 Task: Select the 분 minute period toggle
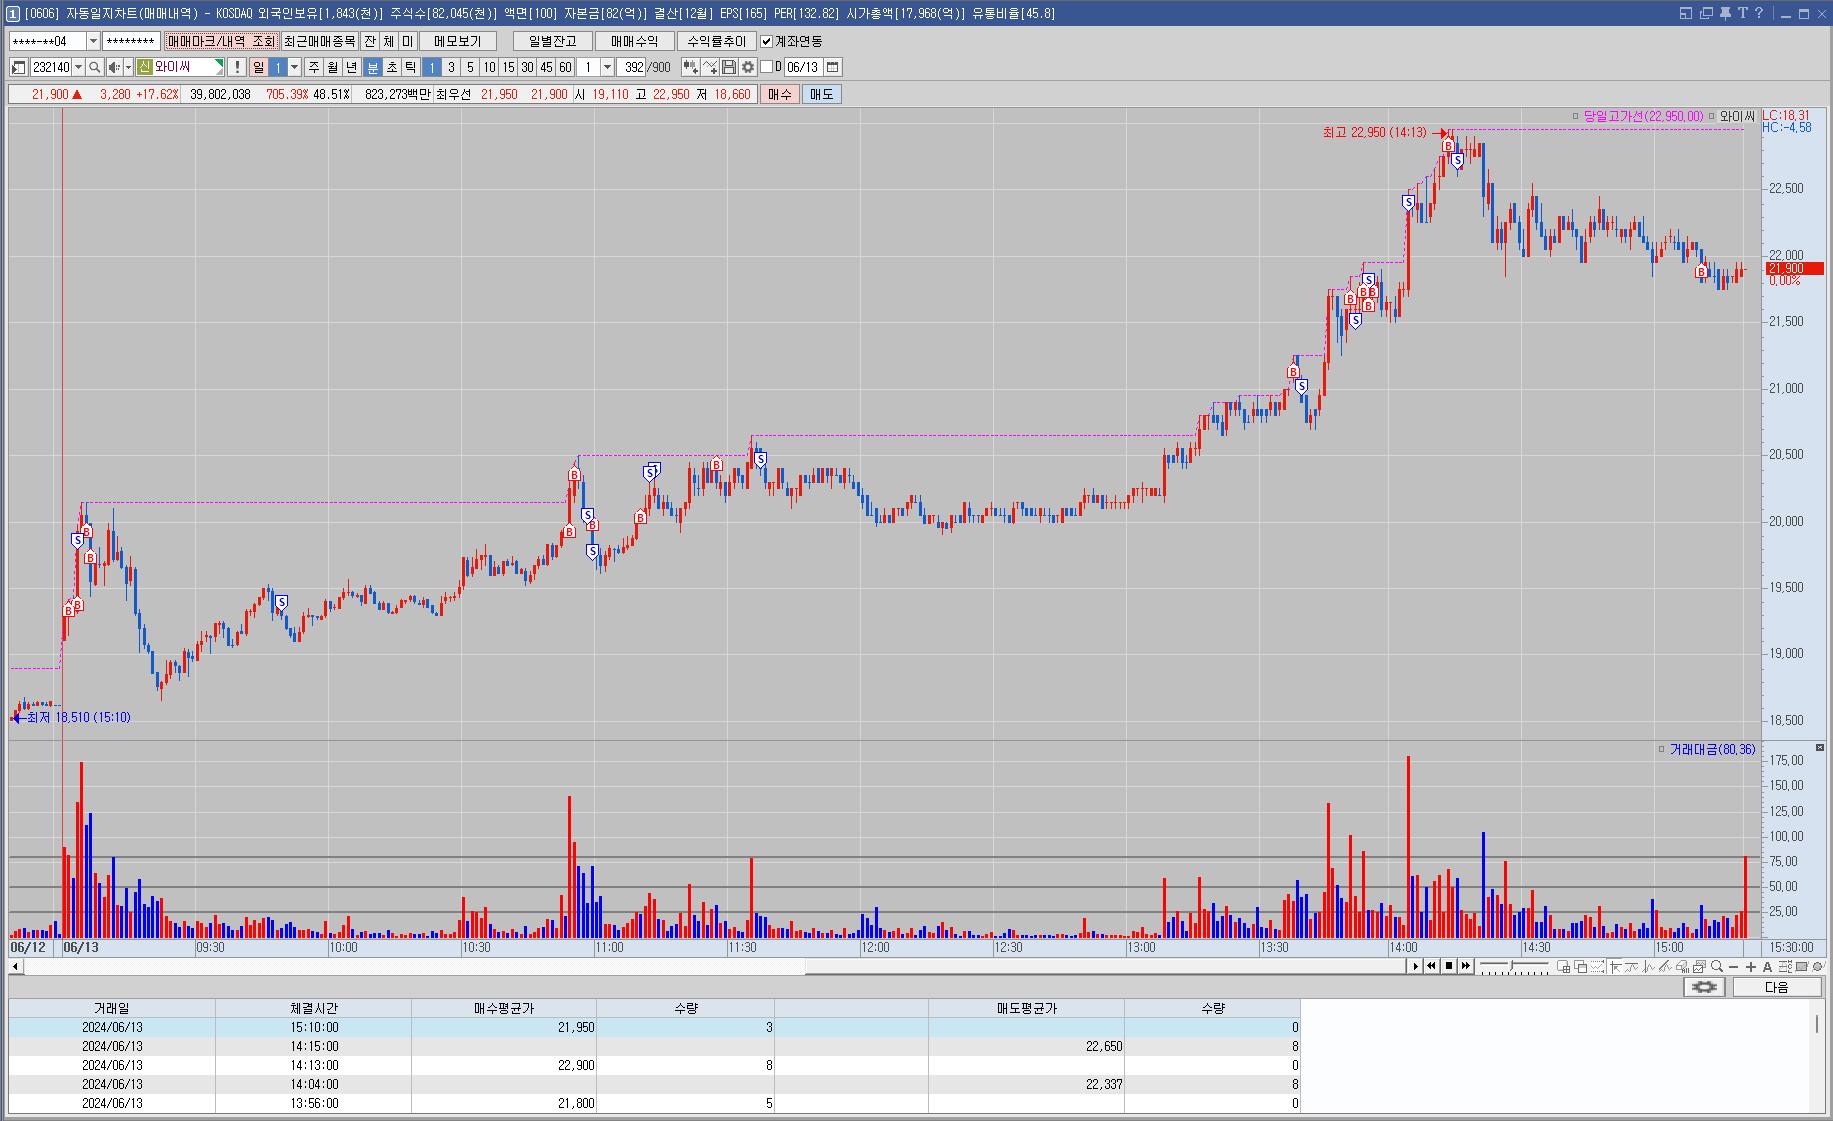pos(372,67)
